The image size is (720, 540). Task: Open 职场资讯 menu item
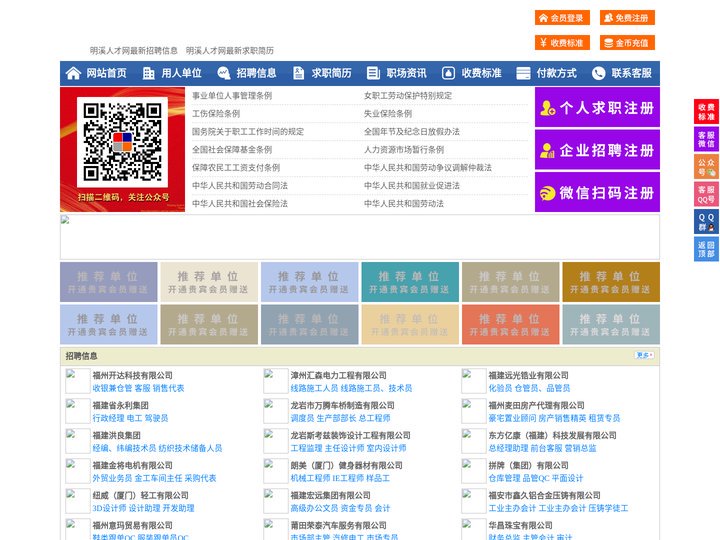(406, 73)
